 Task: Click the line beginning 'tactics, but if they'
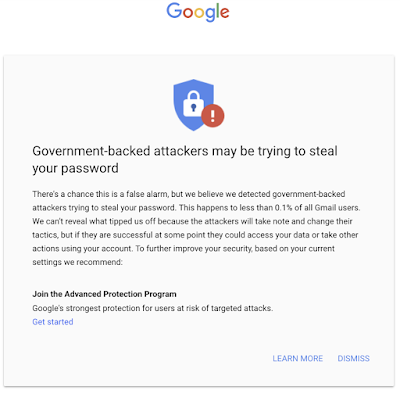195,235
